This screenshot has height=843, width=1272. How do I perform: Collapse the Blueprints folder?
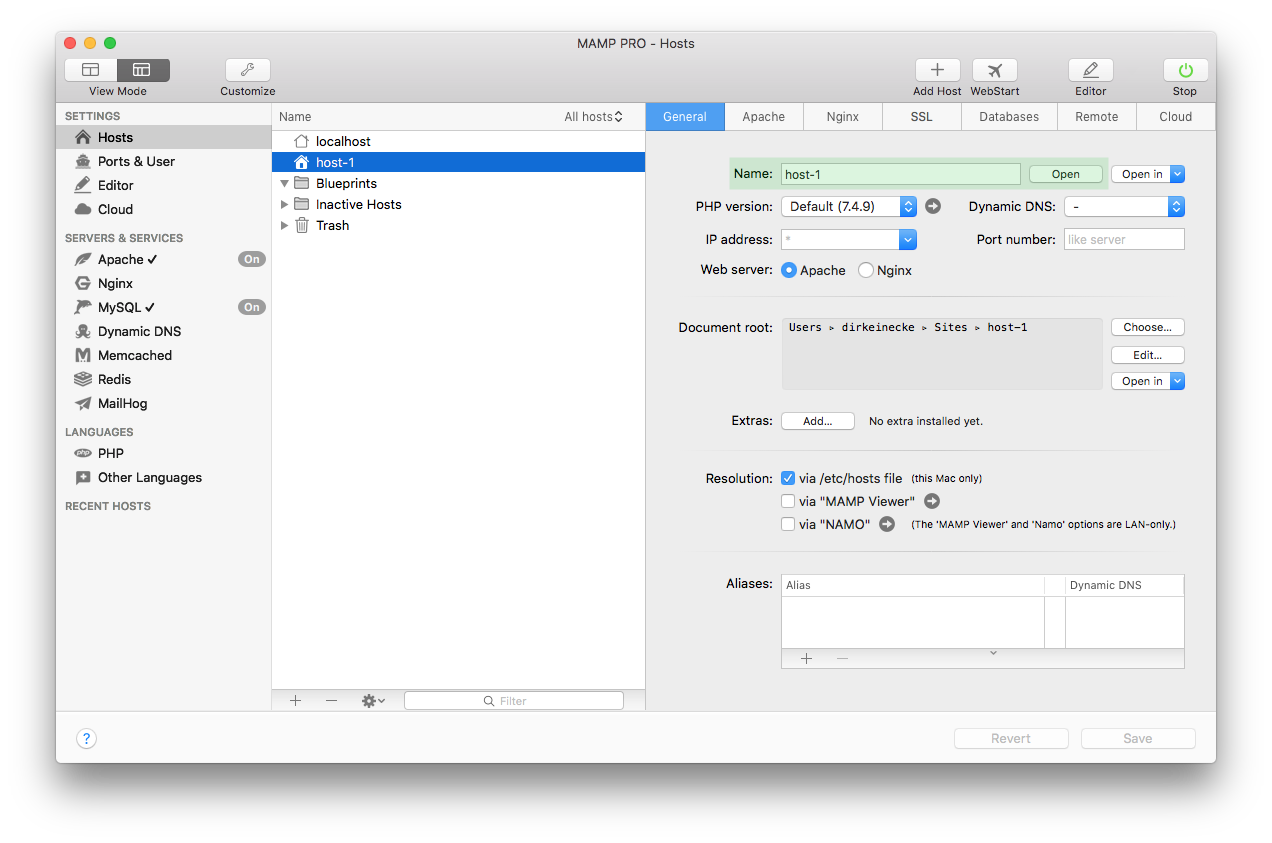pyautogui.click(x=284, y=183)
